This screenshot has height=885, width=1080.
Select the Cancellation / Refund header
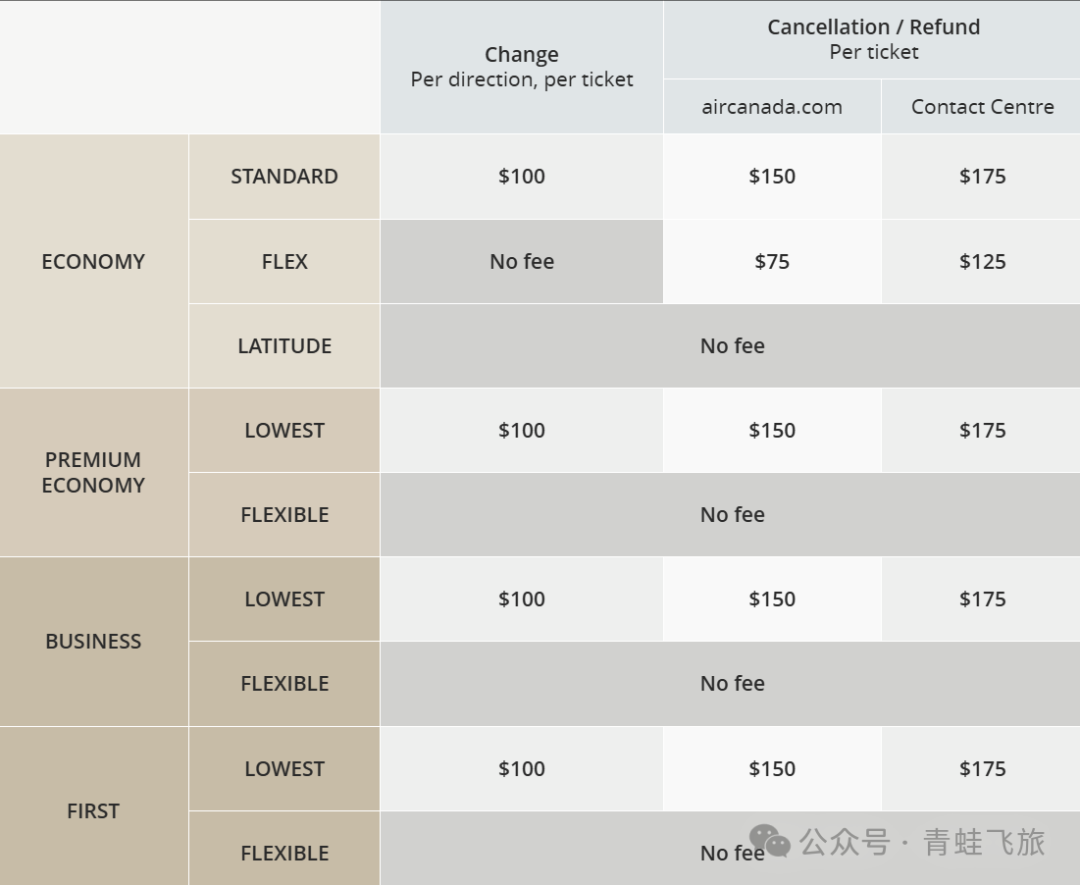click(x=873, y=39)
